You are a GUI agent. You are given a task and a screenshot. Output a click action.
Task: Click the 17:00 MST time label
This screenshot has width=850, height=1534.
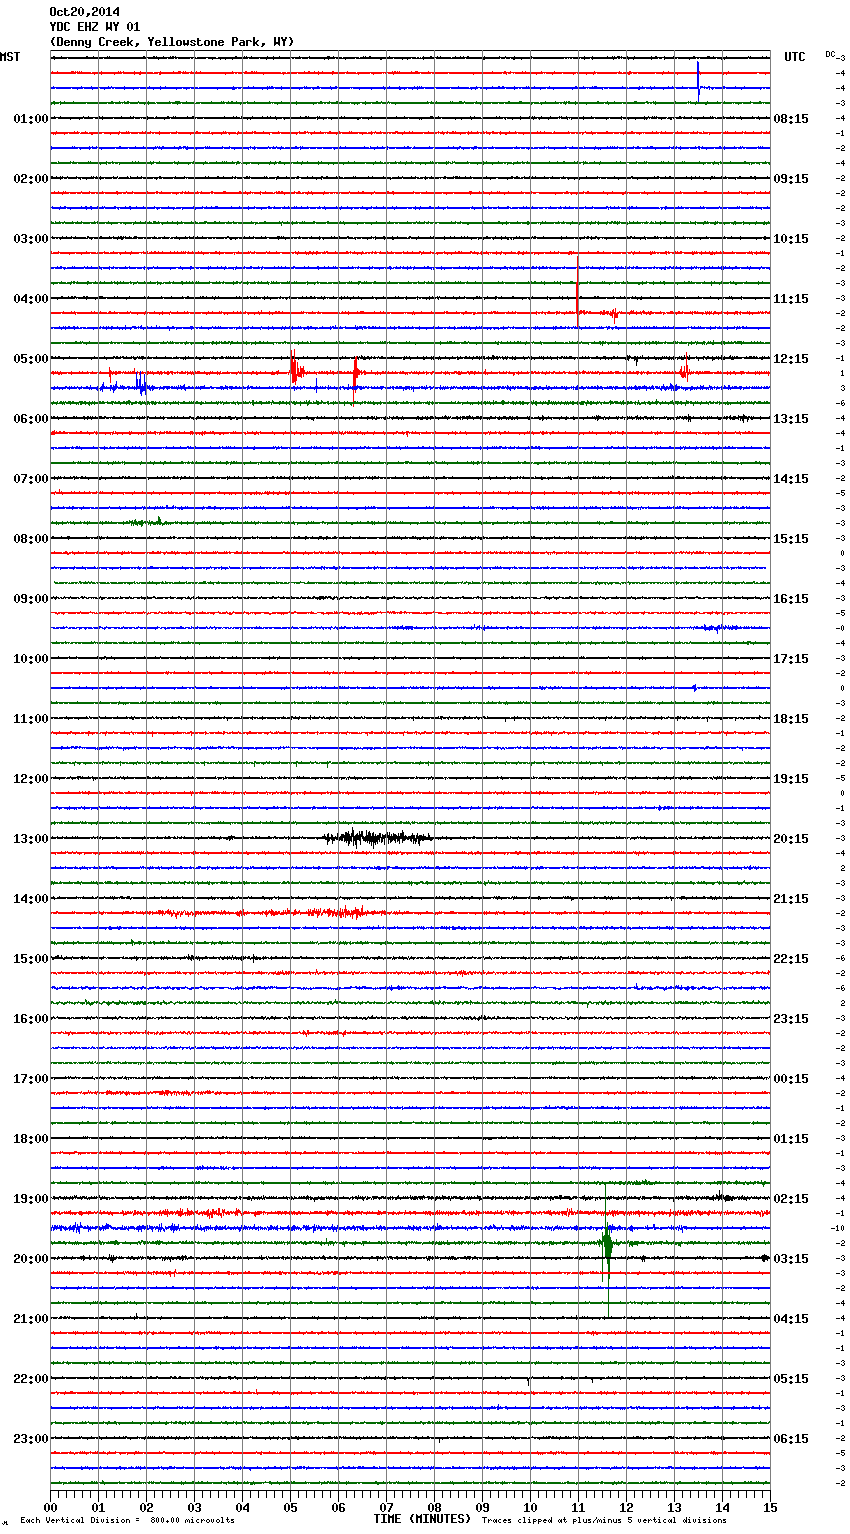30,1079
